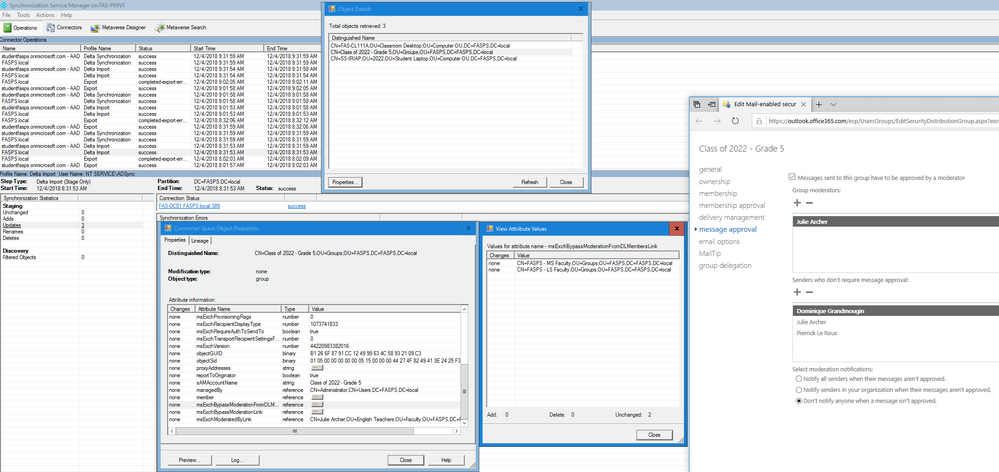Select Julie Archer in Group moderators list
The height and width of the screenshot is (472, 999).
[895, 222]
